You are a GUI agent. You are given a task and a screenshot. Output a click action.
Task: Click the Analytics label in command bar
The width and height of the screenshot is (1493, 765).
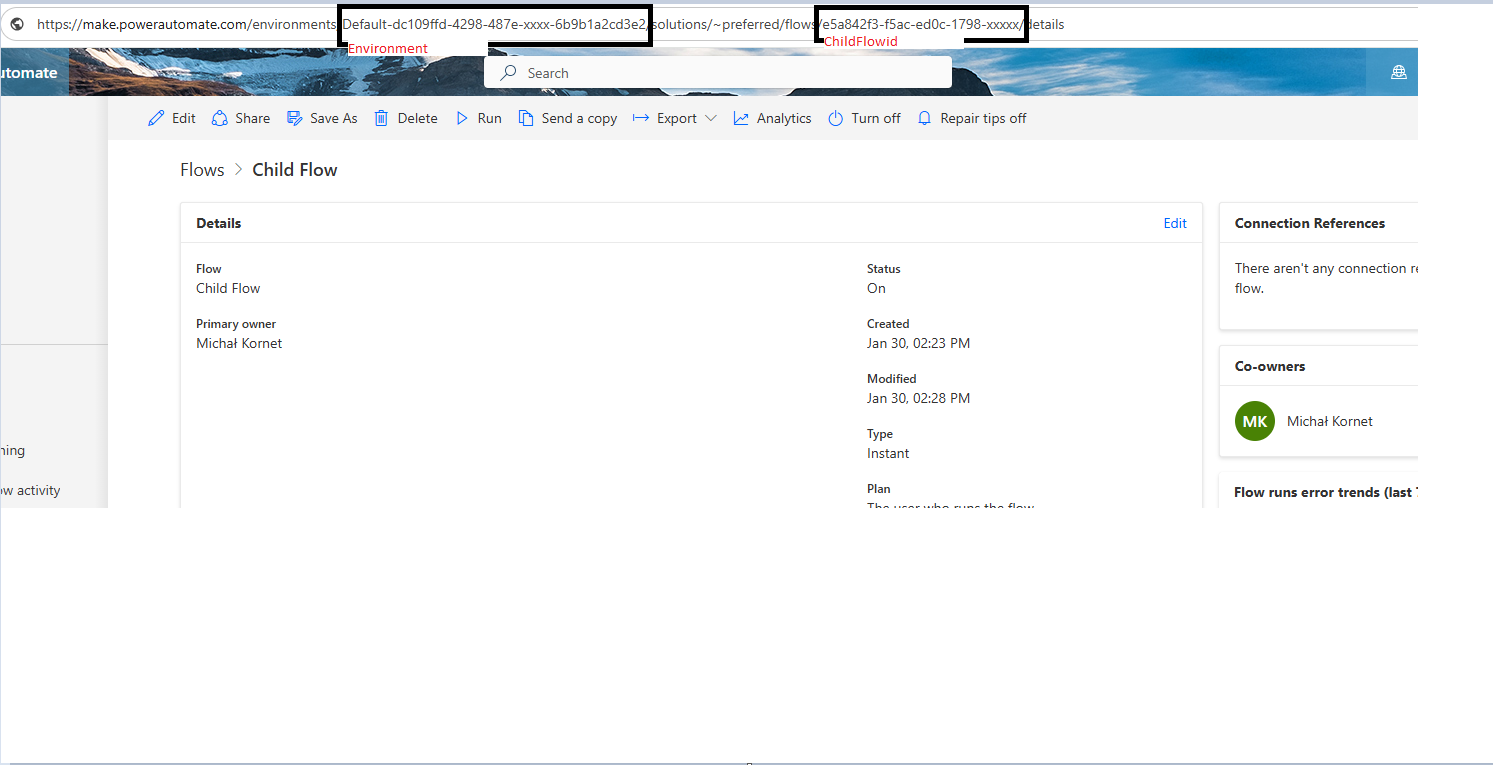coord(784,118)
